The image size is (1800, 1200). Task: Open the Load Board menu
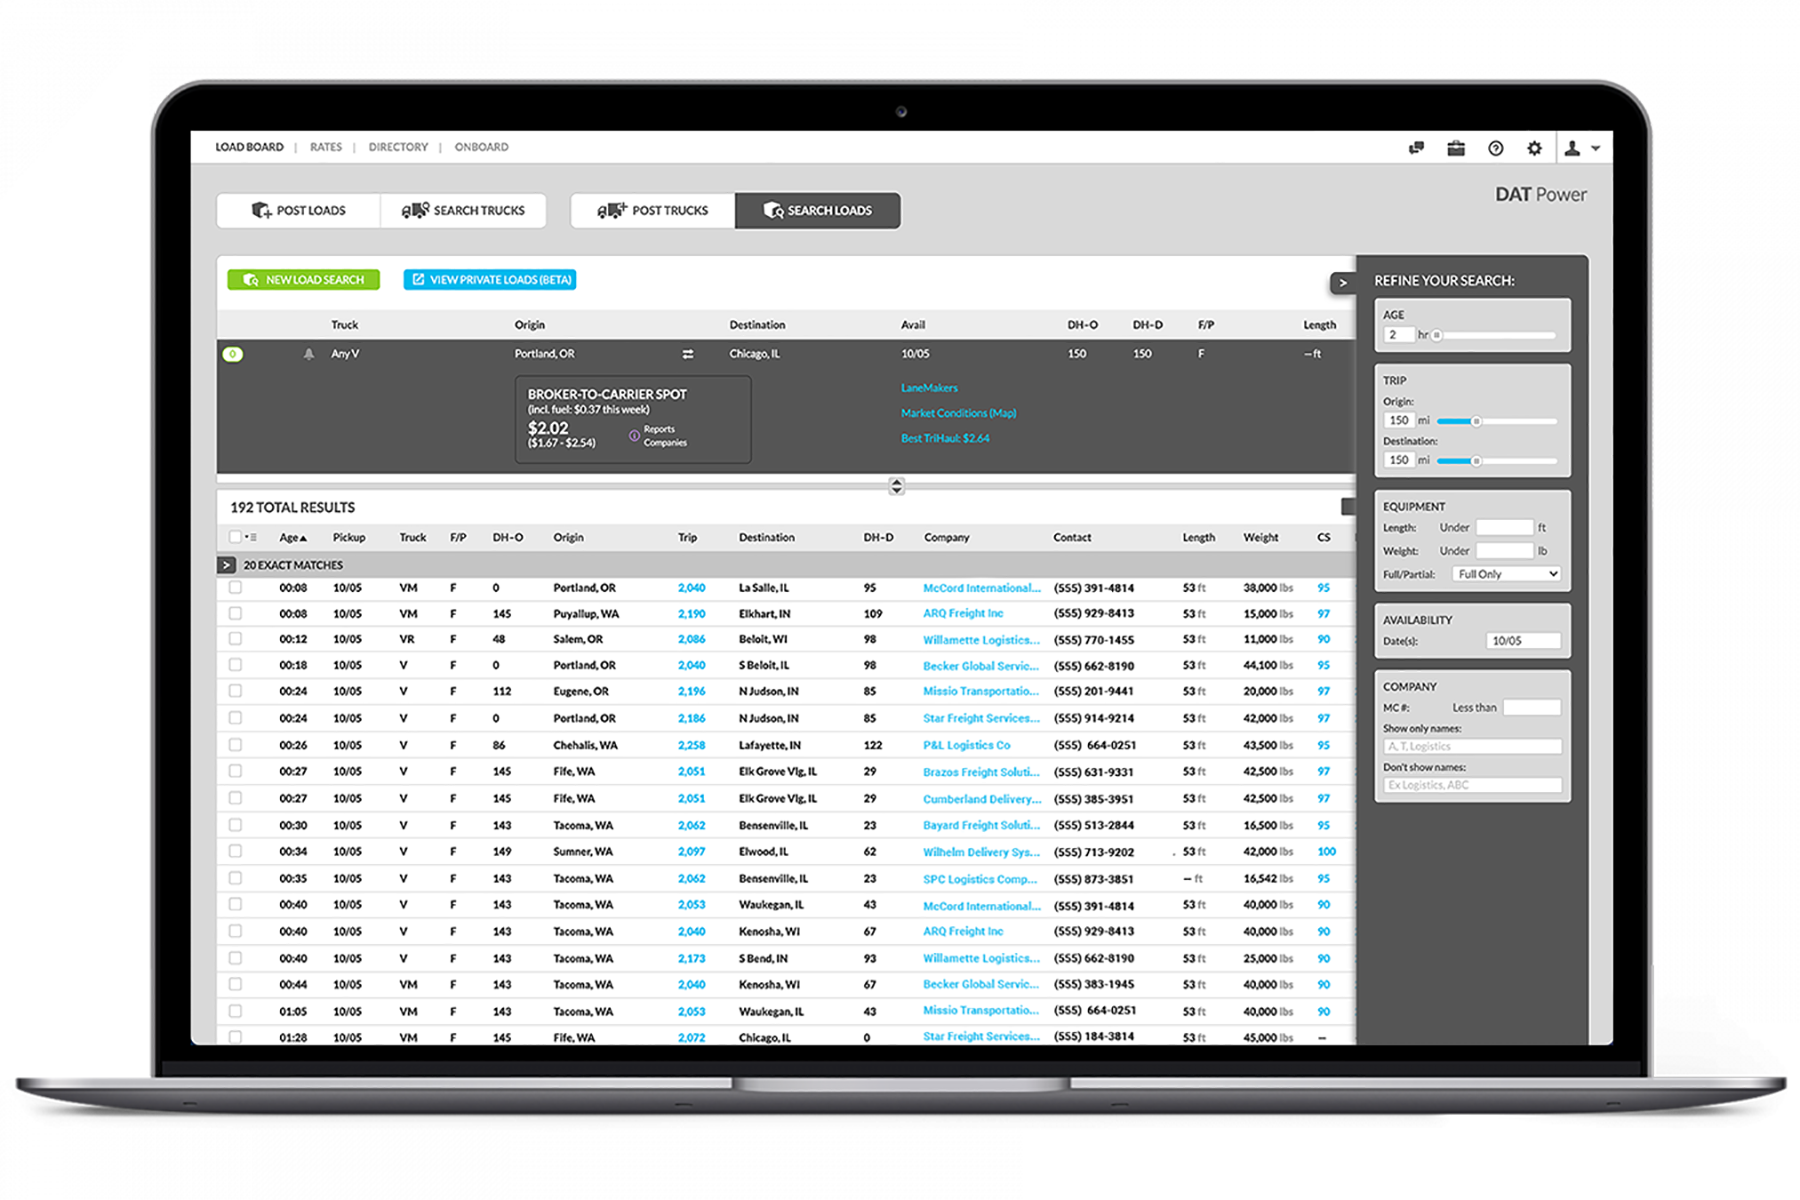coord(249,147)
